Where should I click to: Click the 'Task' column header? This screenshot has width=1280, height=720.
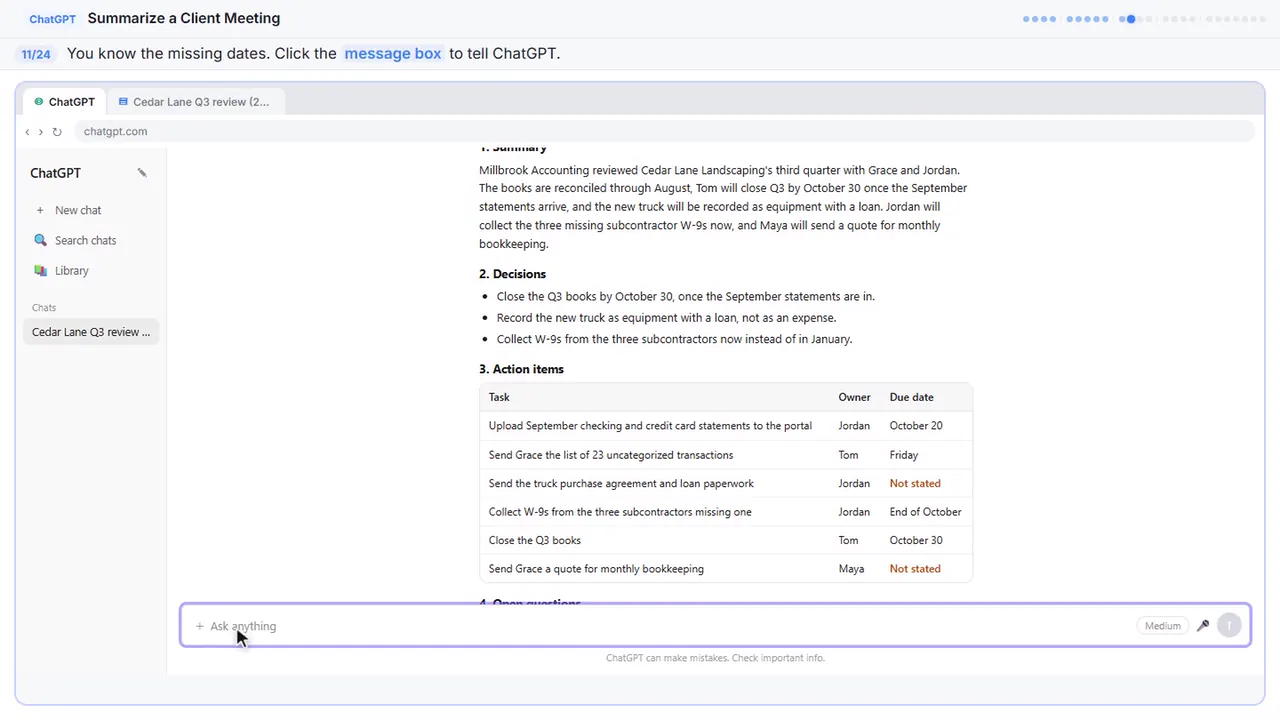[499, 397]
